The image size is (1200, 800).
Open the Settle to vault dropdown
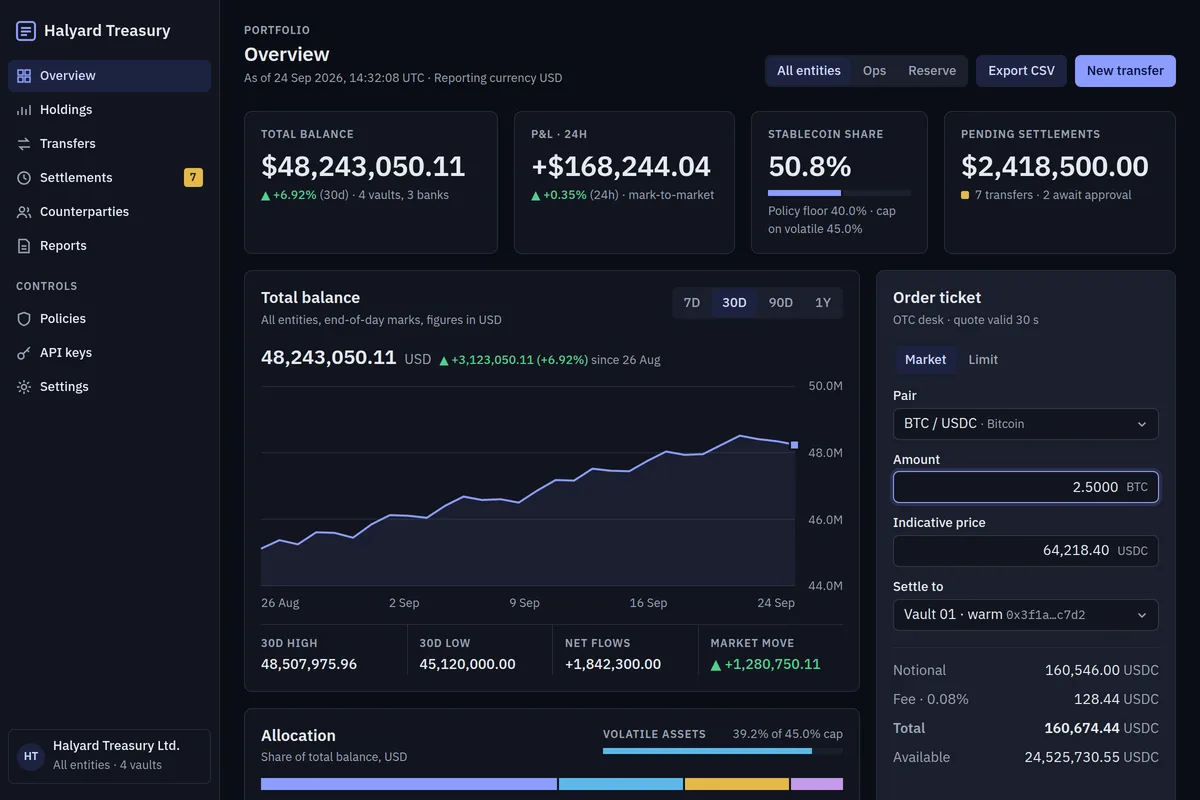(x=1026, y=615)
